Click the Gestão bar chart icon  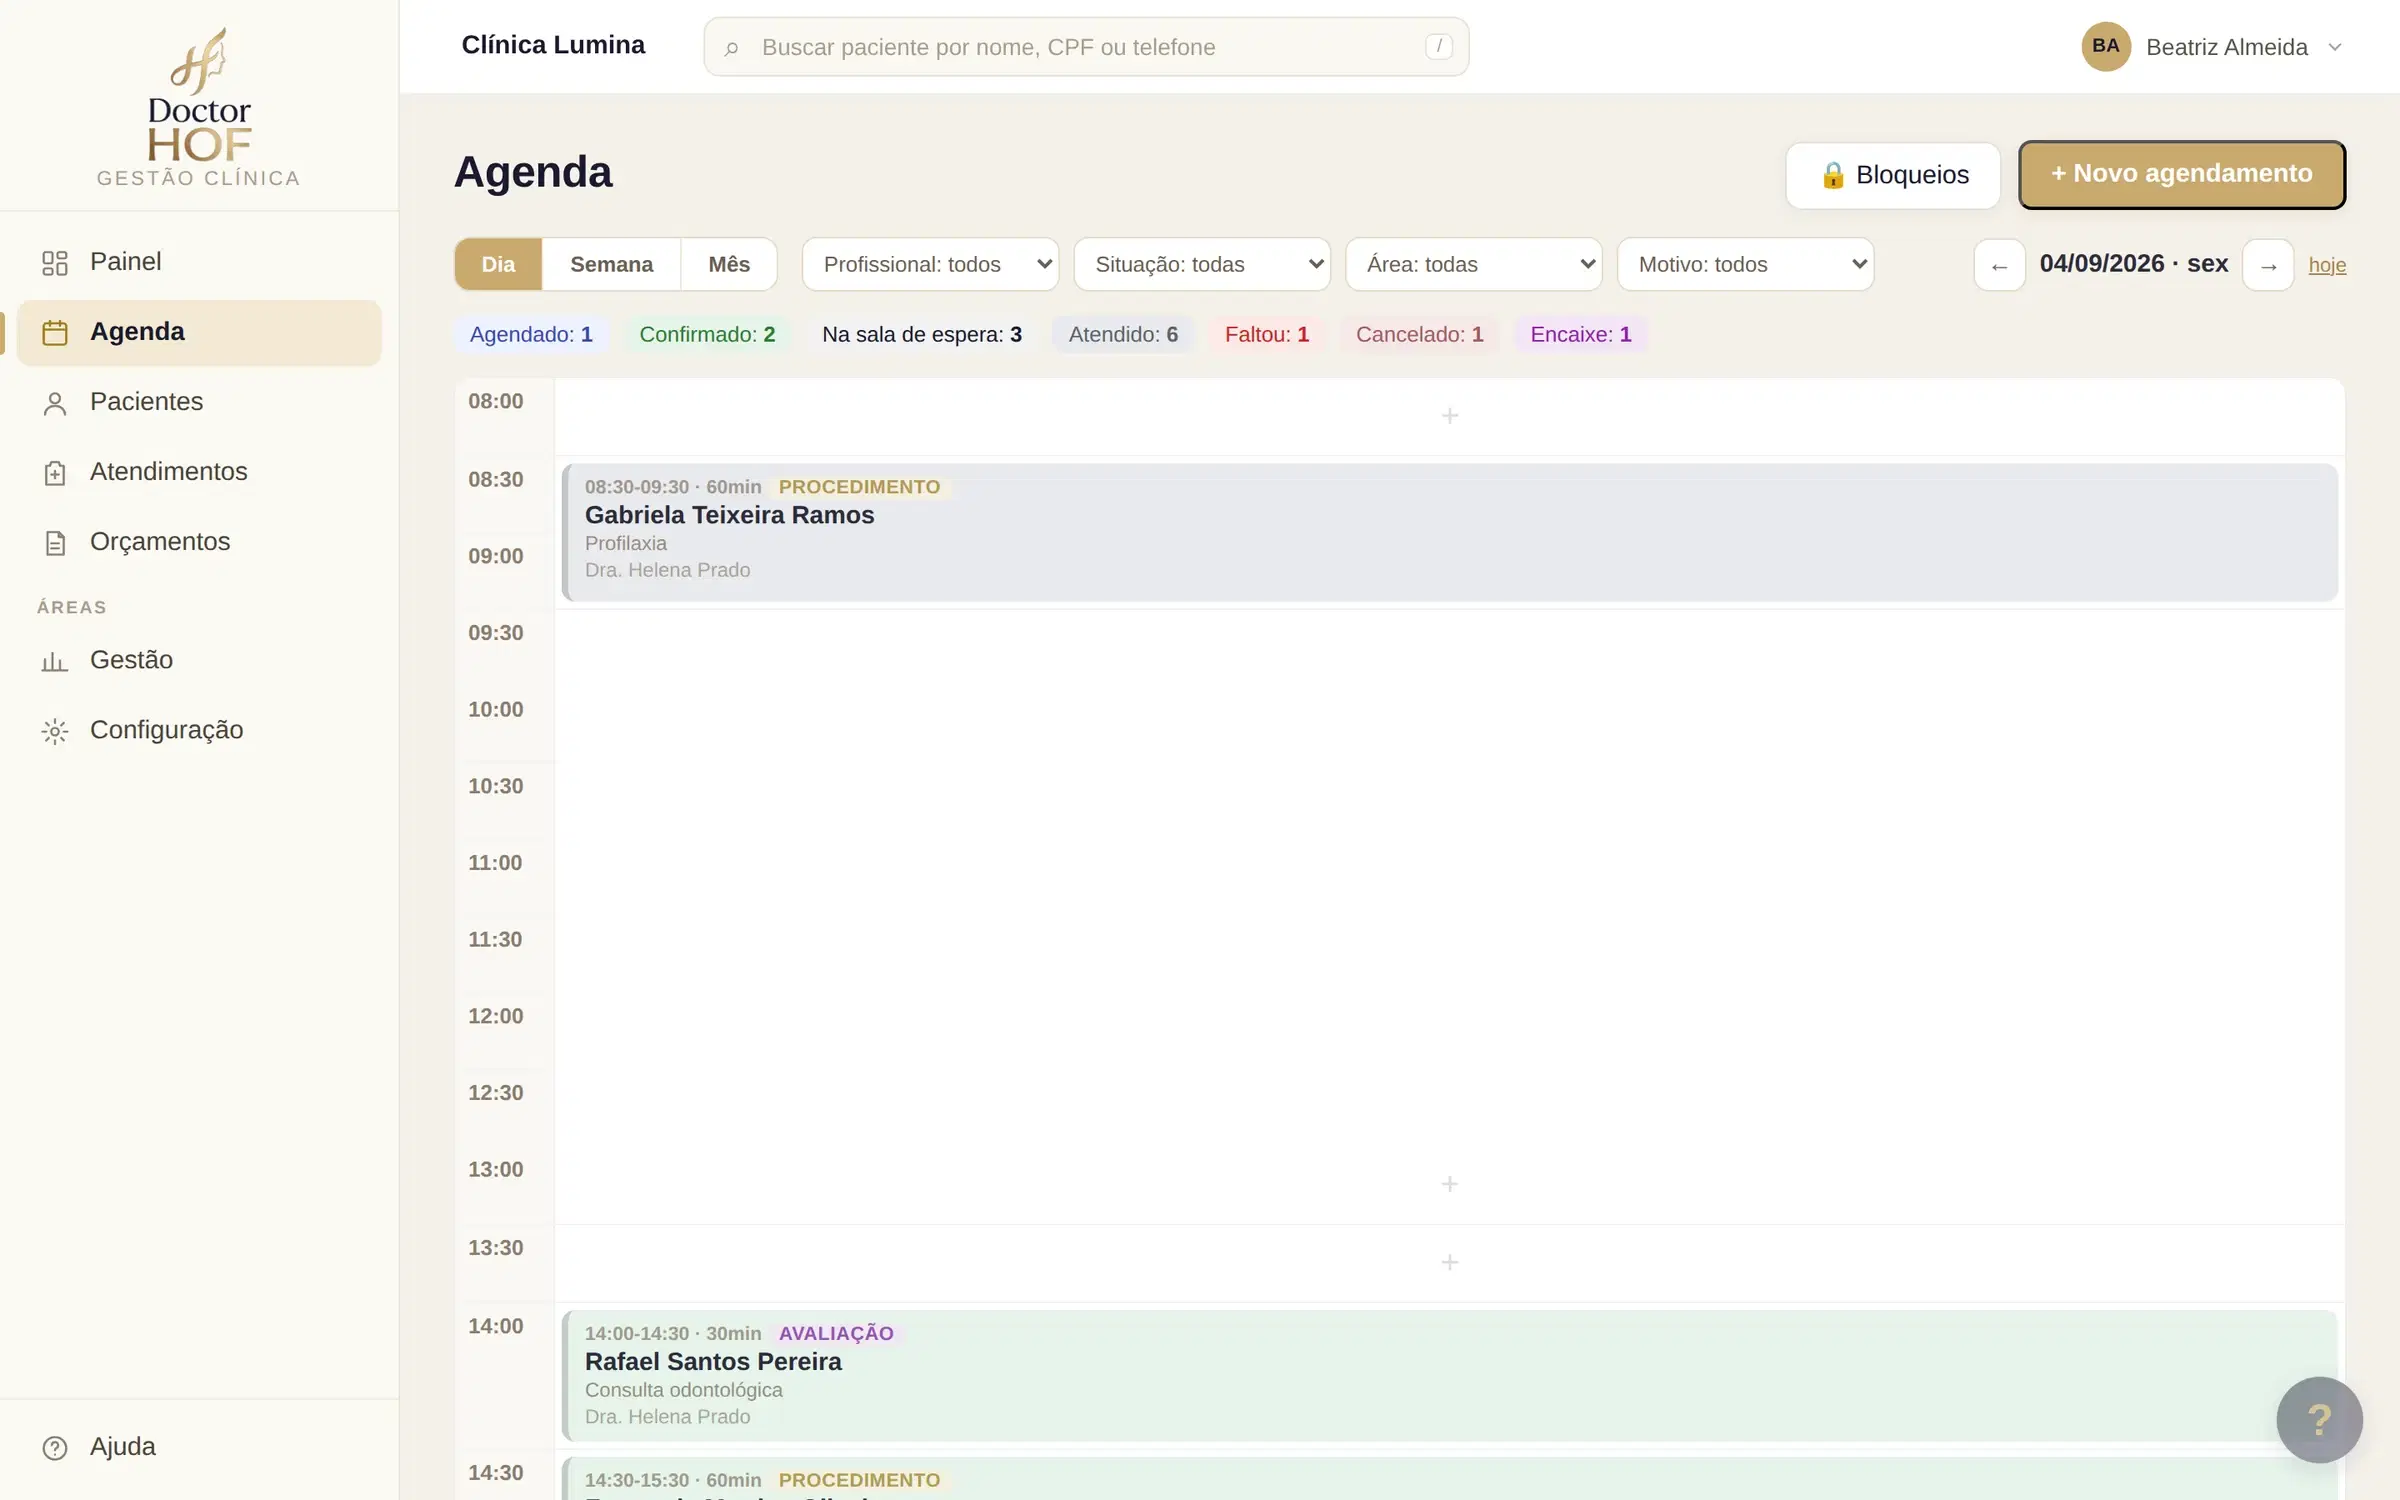pos(55,661)
